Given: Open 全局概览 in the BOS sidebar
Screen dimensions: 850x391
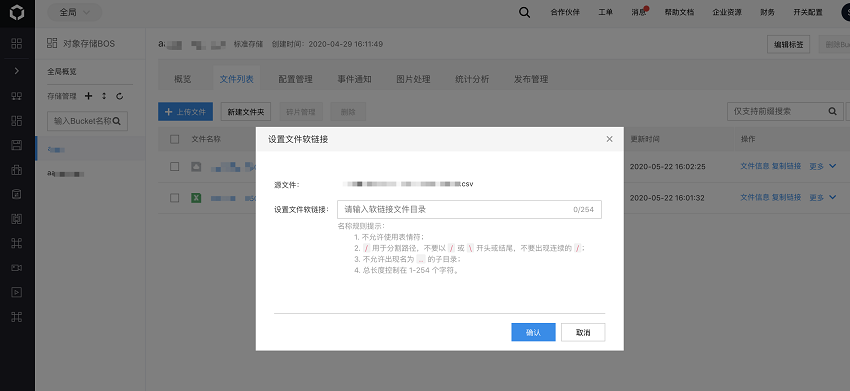Looking at the screenshot, I should [x=62, y=71].
